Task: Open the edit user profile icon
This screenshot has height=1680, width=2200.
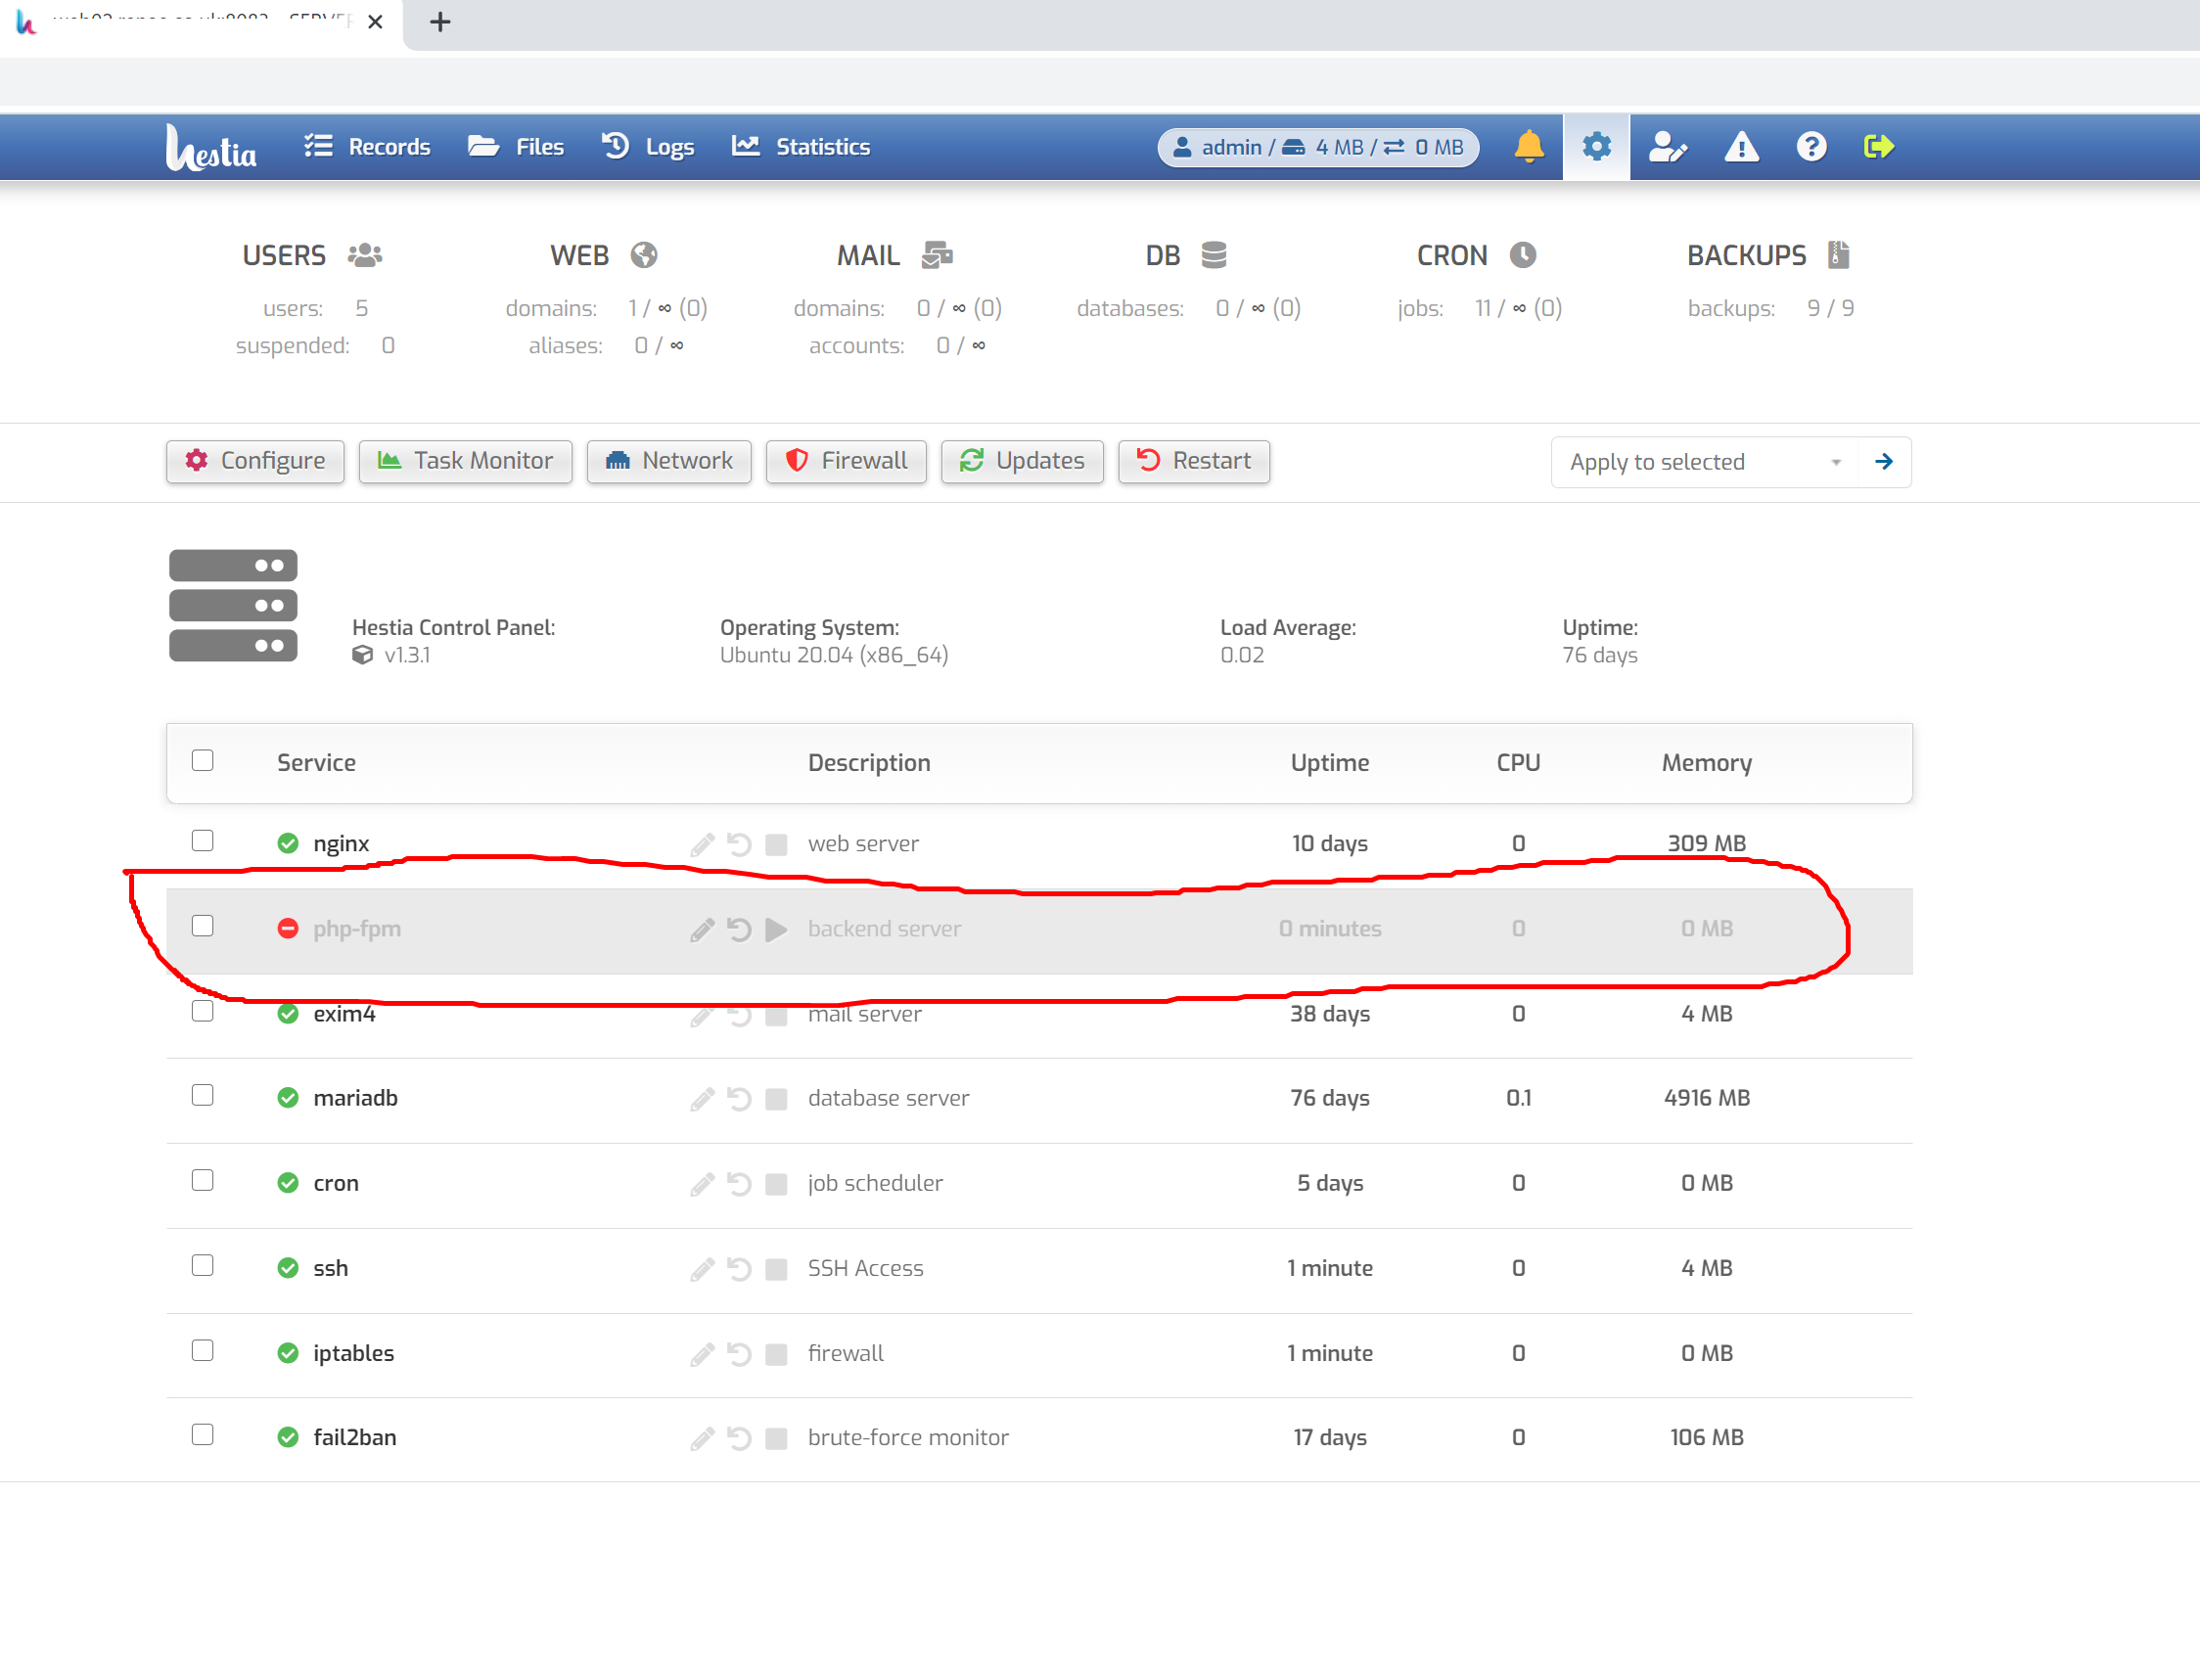Action: pyautogui.click(x=1668, y=146)
